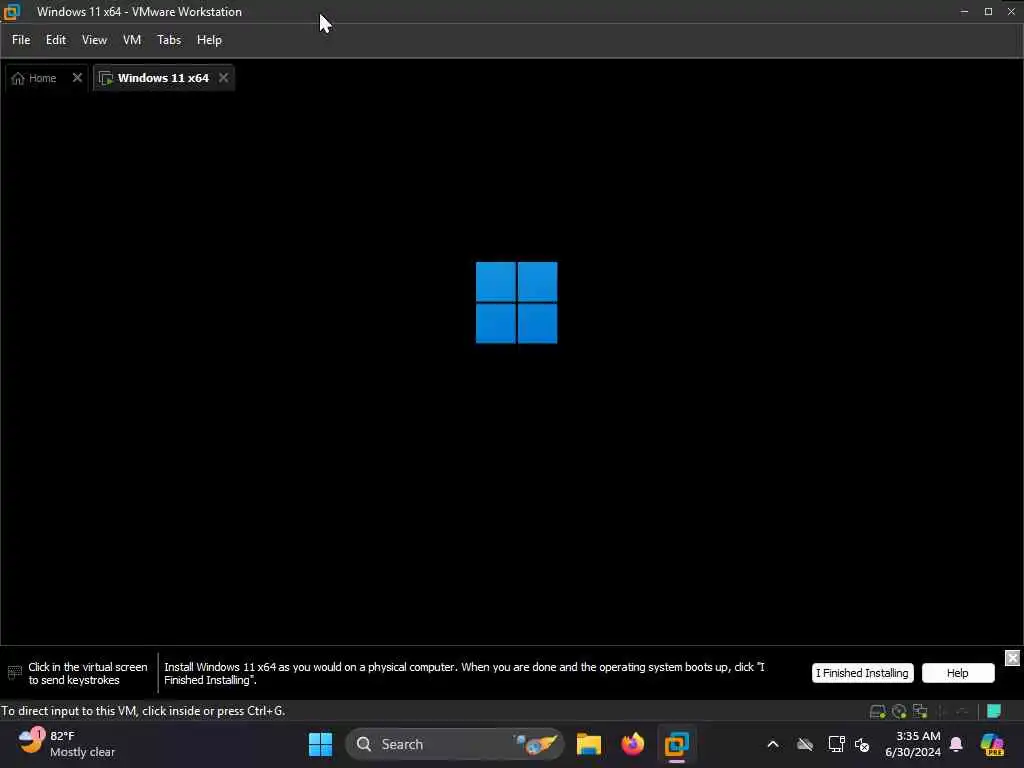1024x768 pixels.
Task: Click the network adapter status icon
Action: tap(921, 711)
